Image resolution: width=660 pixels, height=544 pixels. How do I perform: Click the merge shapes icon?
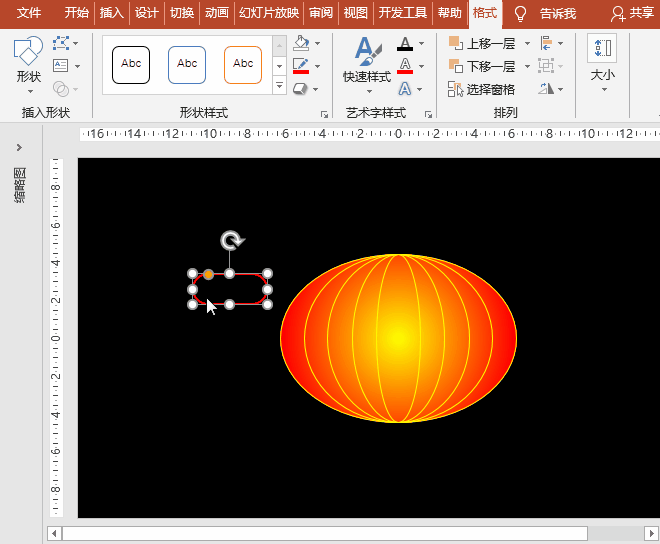pyautogui.click(x=61, y=89)
